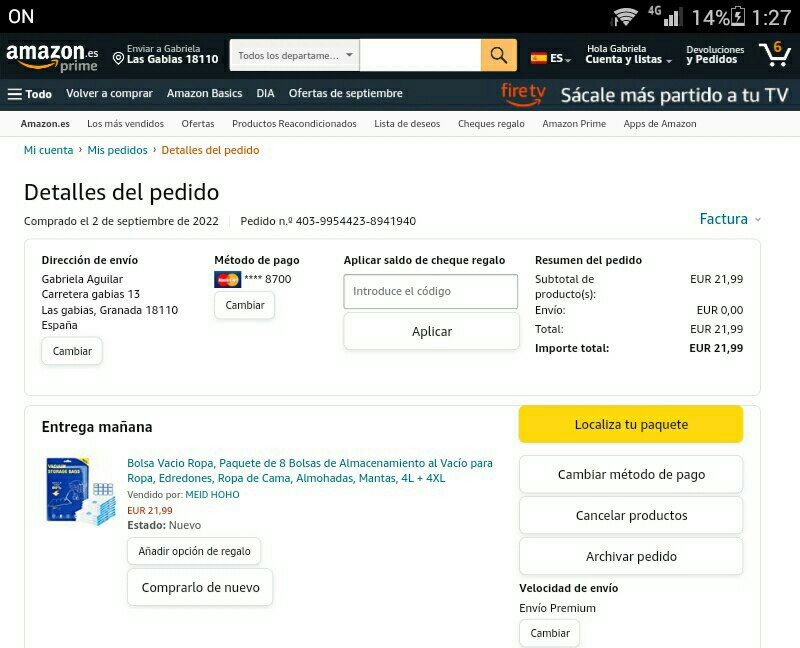Open the Todos los departamentos dropdown
Image resolution: width=800 pixels, height=648 pixels.
(295, 55)
